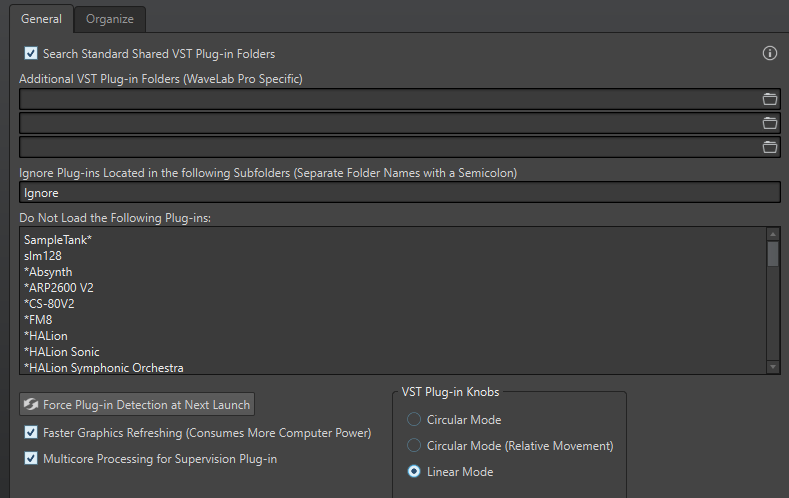789x498 pixels.
Task: Browse folder for first additional VST path
Action: (769, 99)
